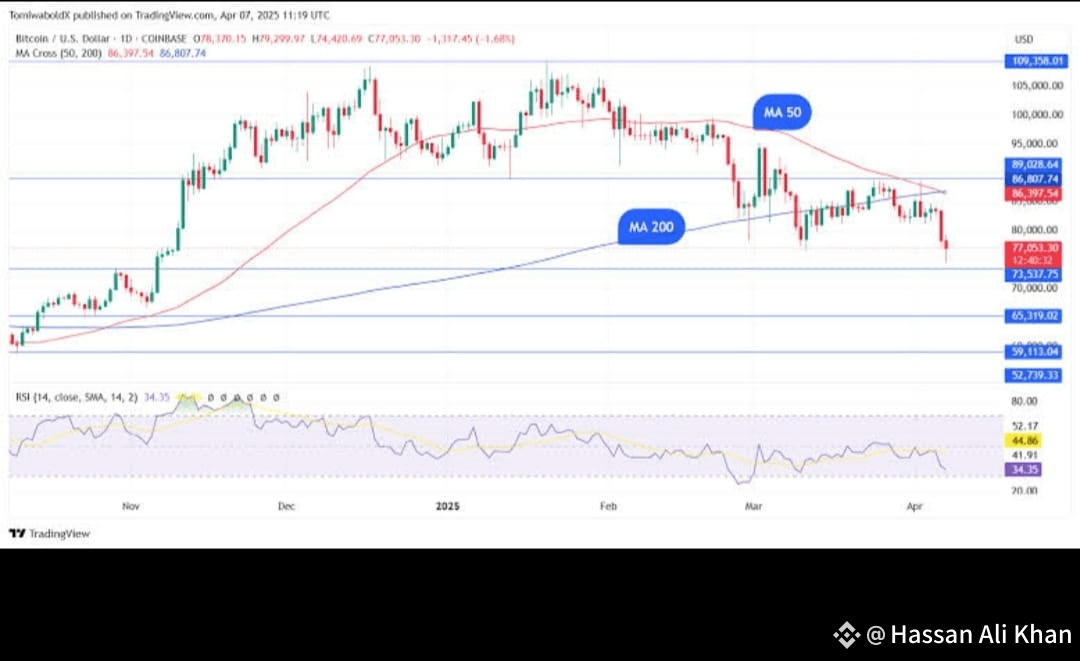Open the RSI (14, close, SMA, 14, 2) legend

coord(76,397)
